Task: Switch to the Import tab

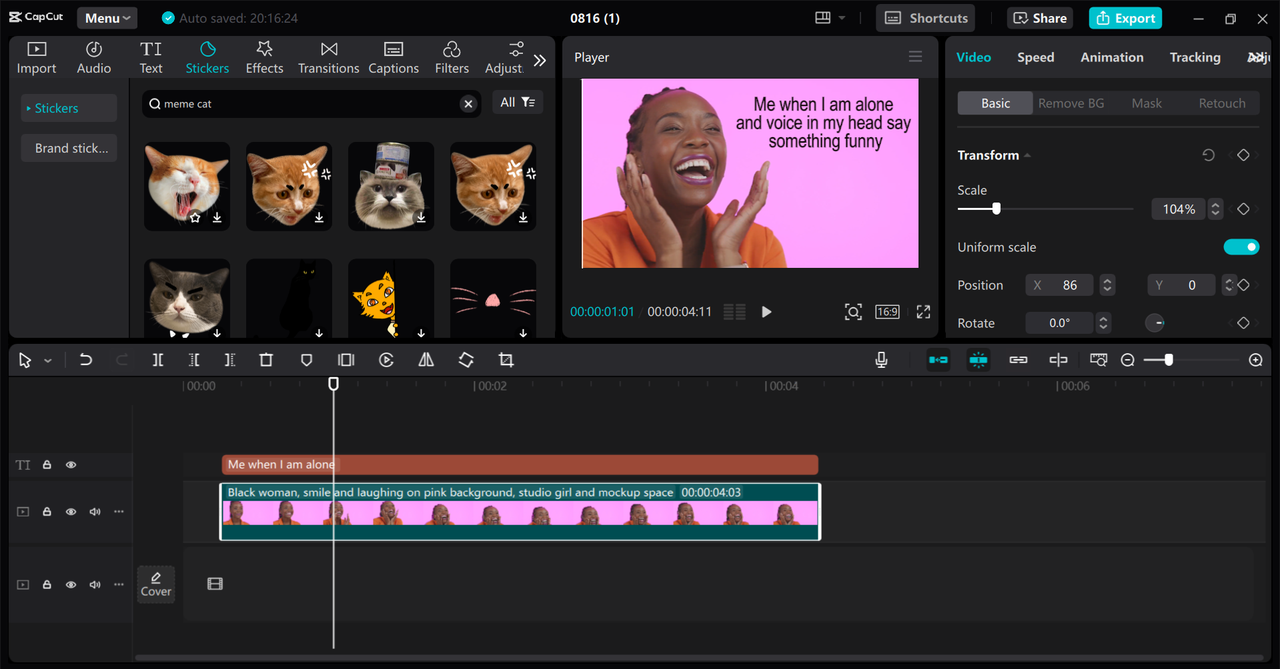Action: (x=36, y=58)
